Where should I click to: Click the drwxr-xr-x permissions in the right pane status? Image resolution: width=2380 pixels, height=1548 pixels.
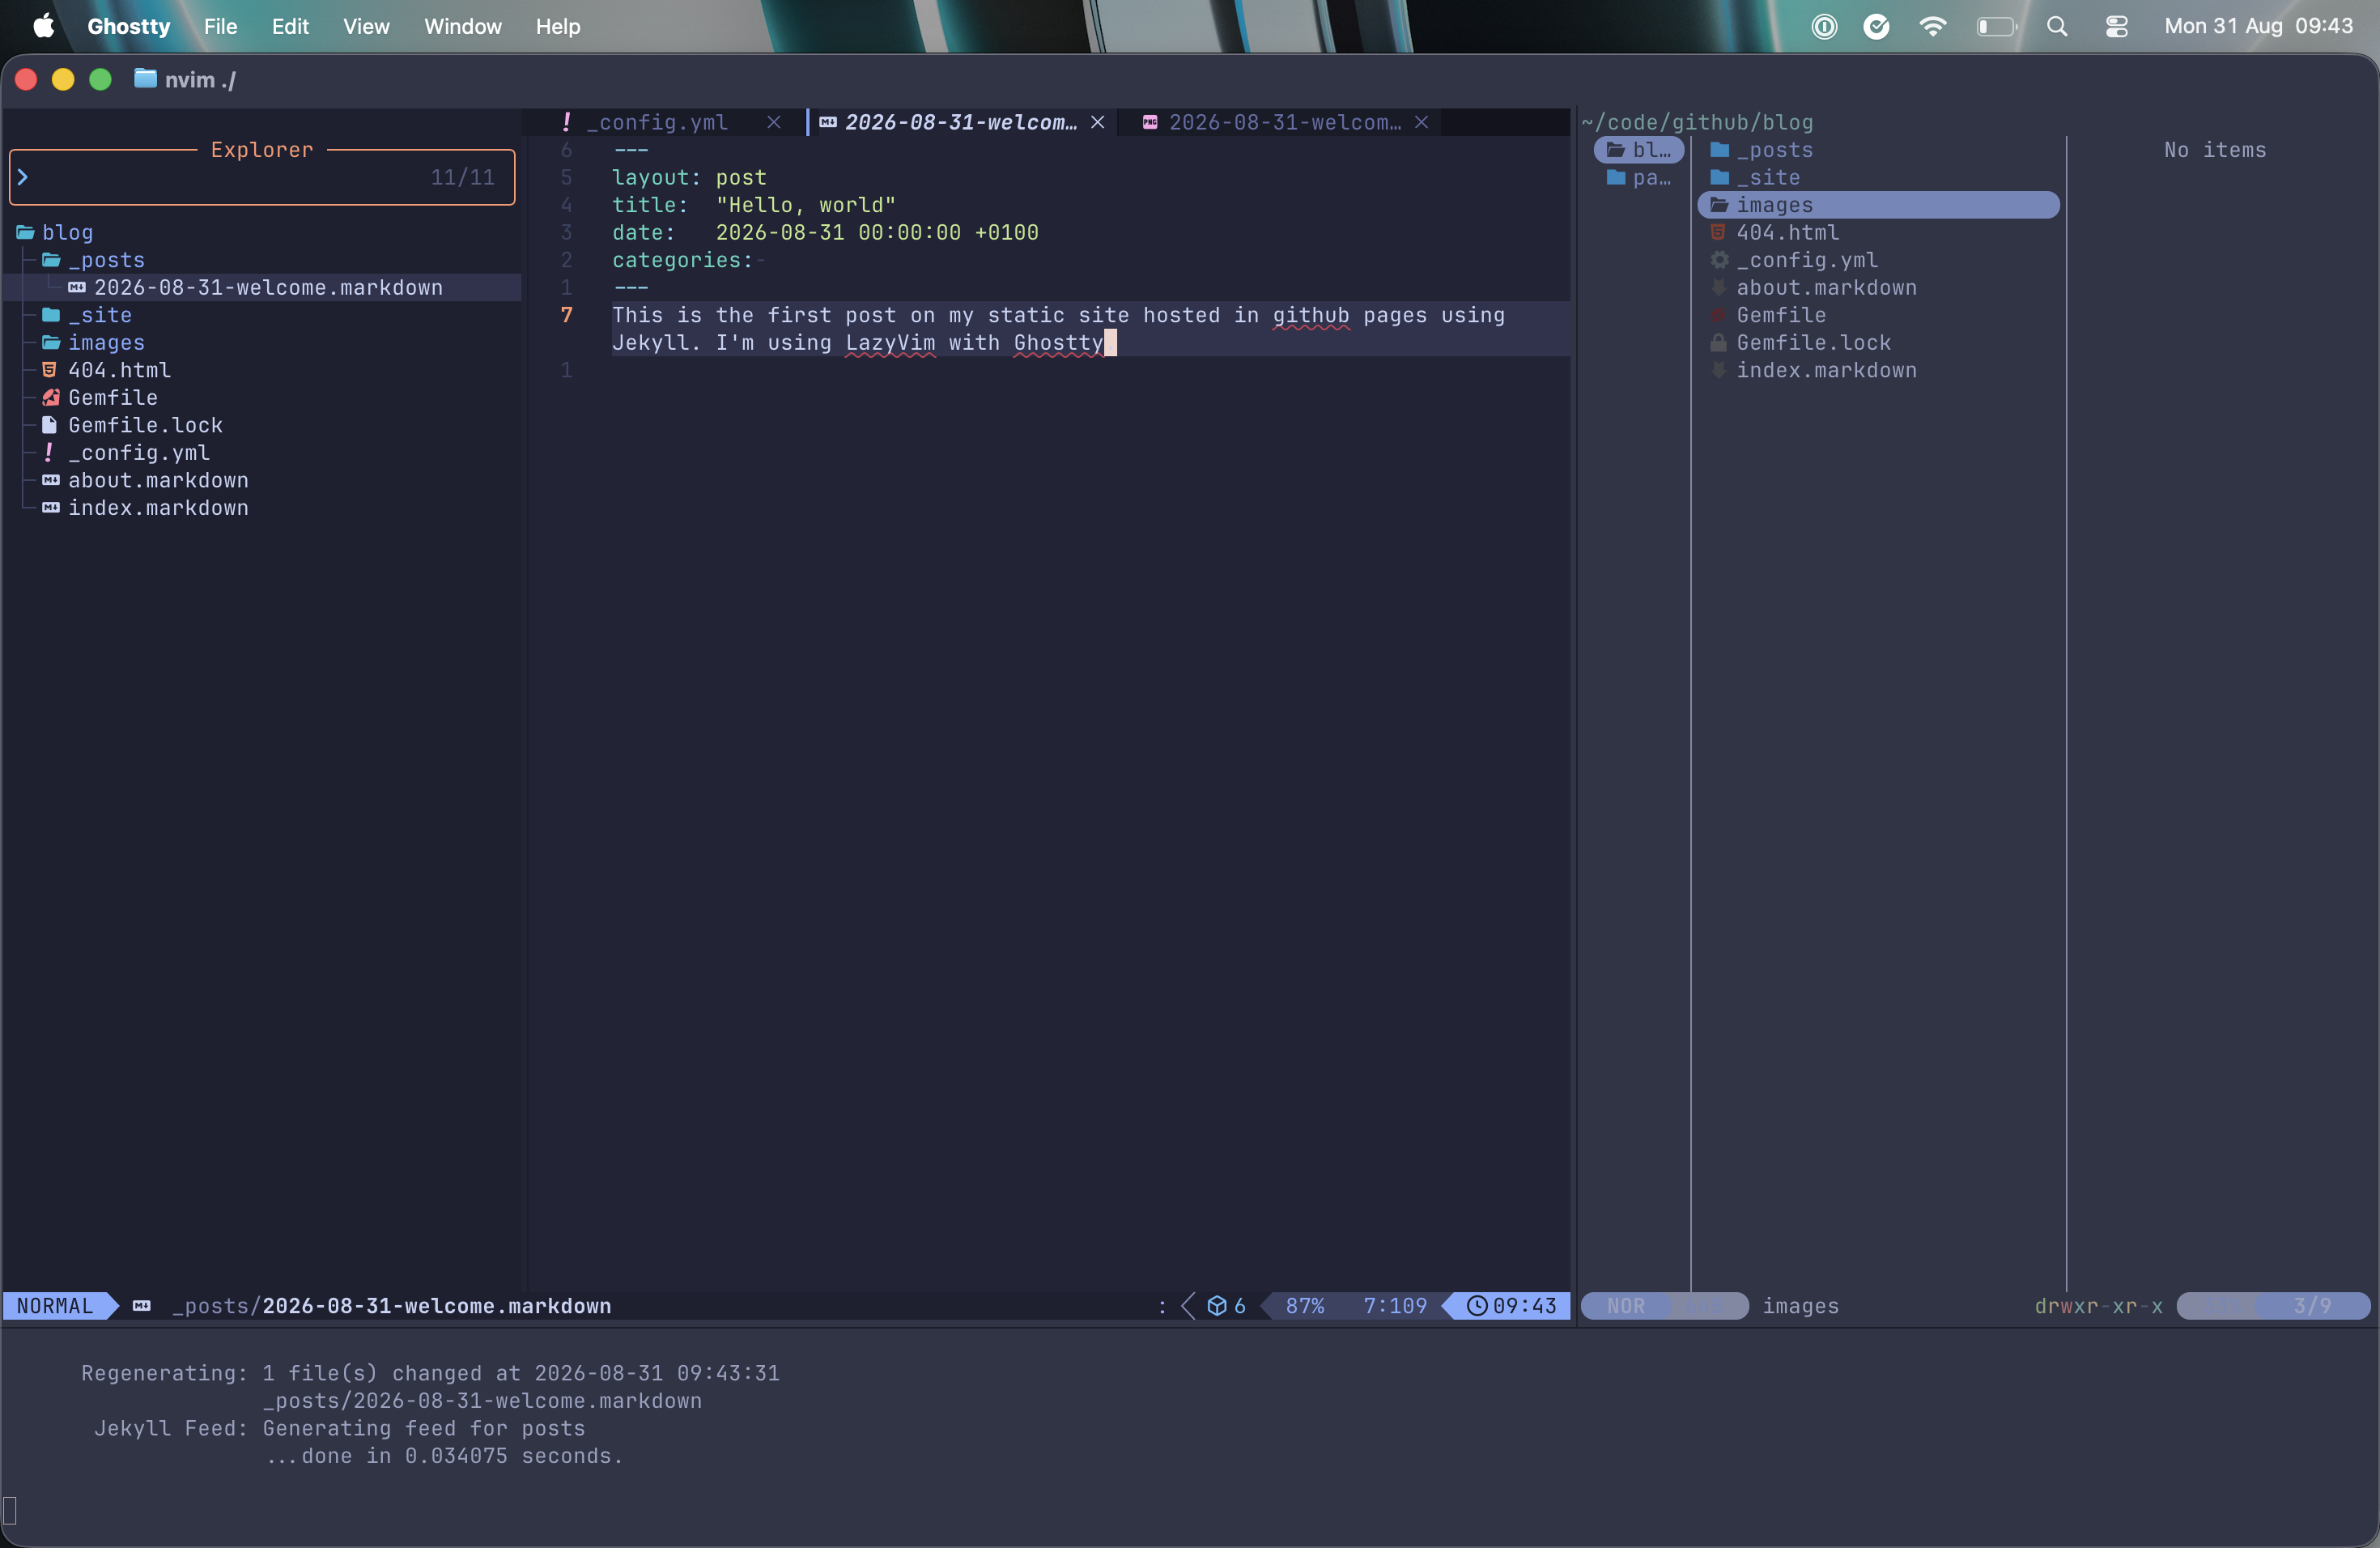(2098, 1306)
